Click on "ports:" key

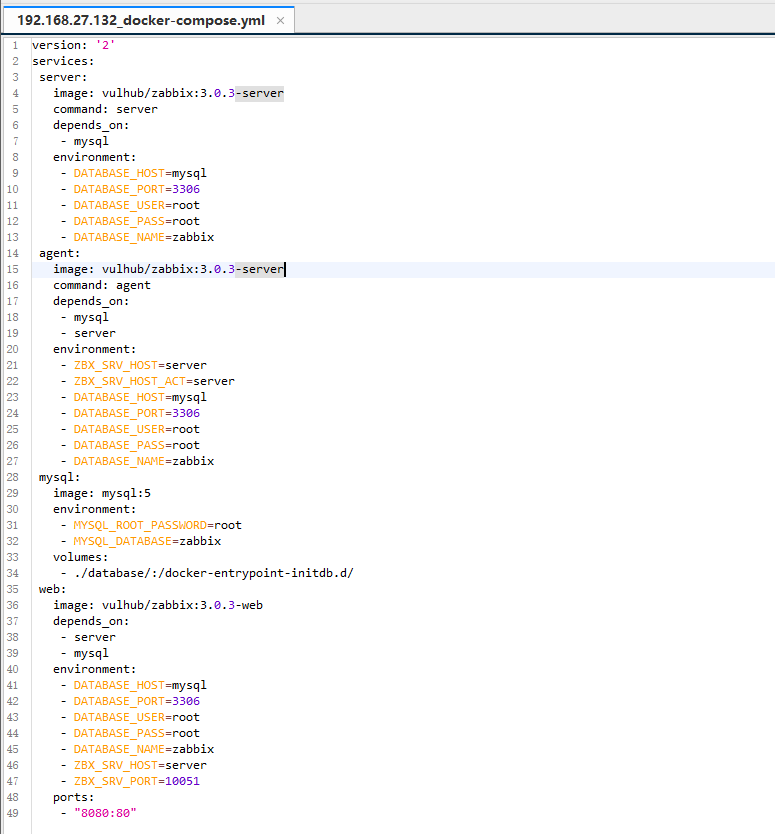coord(73,797)
